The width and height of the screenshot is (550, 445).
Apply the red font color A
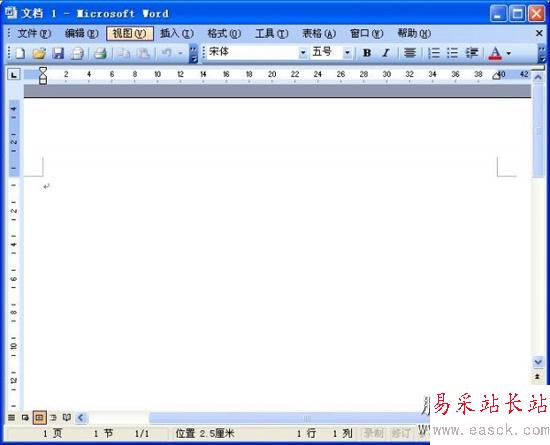pyautogui.click(x=495, y=53)
